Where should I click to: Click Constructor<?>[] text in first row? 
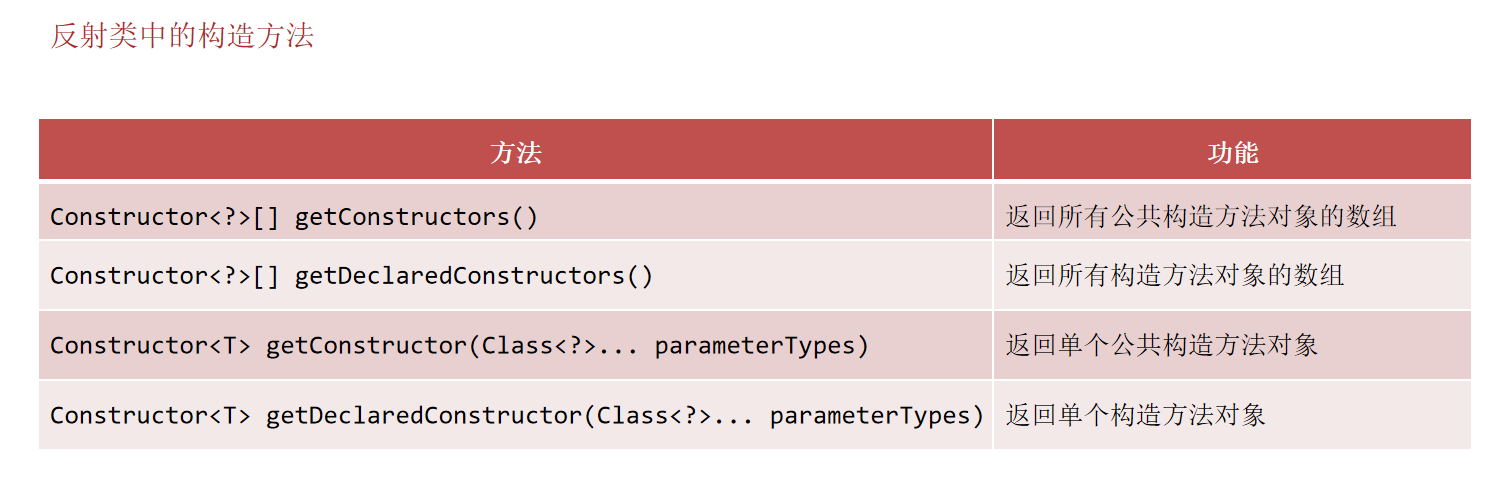pos(165,217)
